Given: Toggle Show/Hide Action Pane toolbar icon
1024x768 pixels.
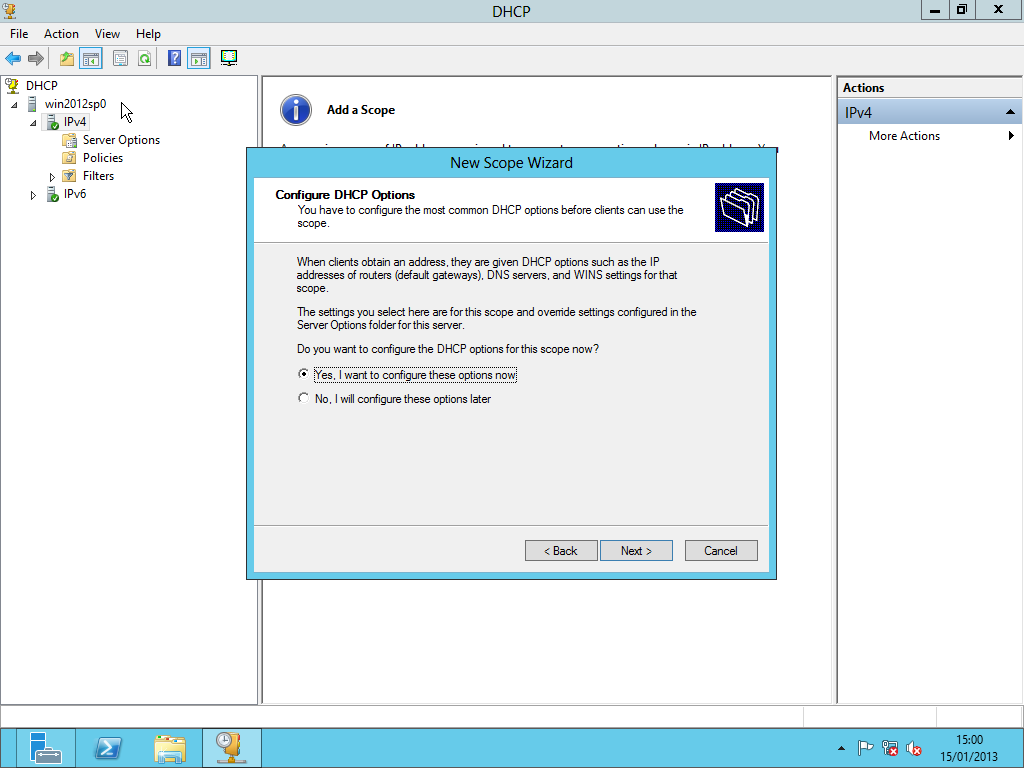Looking at the screenshot, I should pyautogui.click(x=198, y=59).
